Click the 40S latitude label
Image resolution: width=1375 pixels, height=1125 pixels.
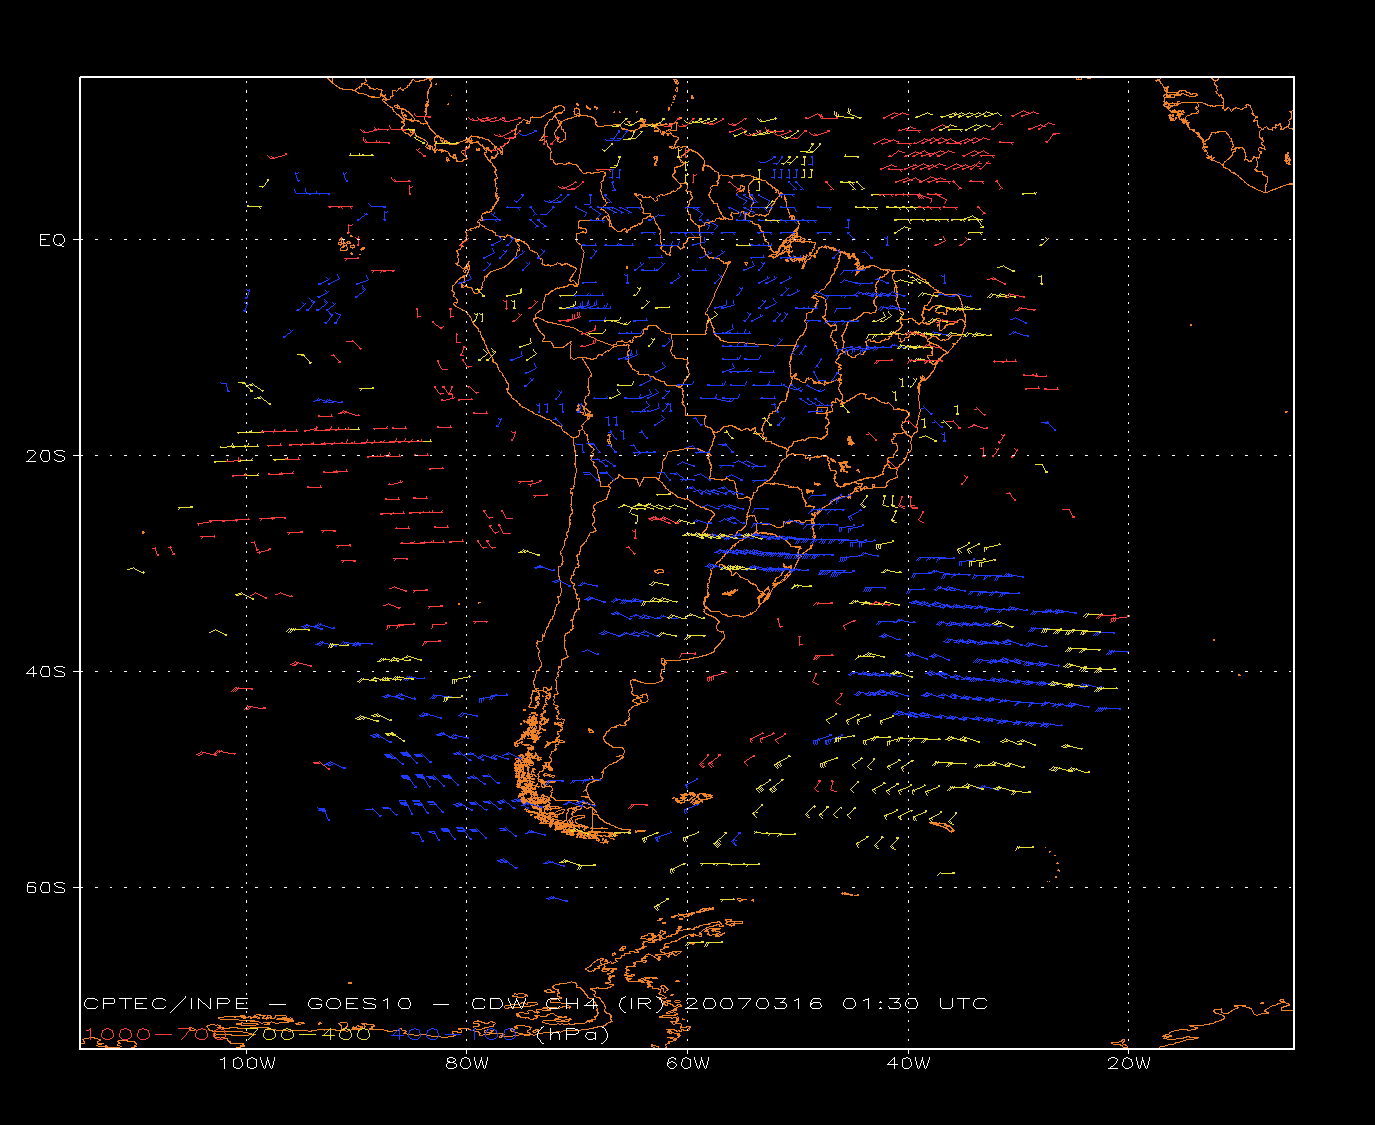(45, 672)
